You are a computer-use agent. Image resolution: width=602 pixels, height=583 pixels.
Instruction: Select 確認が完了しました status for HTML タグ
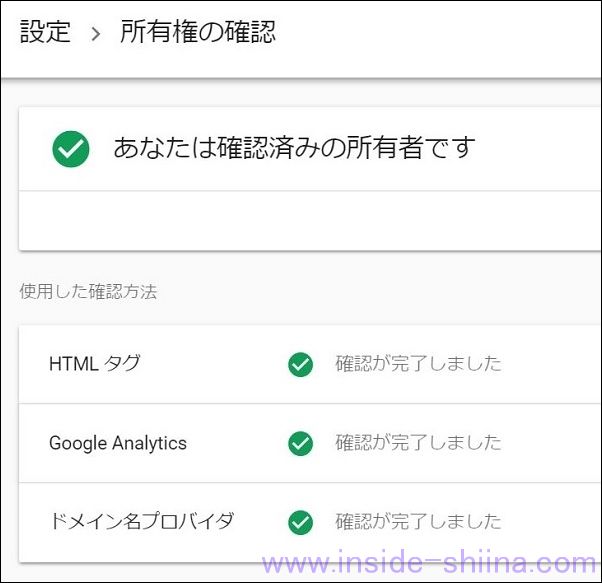coord(418,363)
